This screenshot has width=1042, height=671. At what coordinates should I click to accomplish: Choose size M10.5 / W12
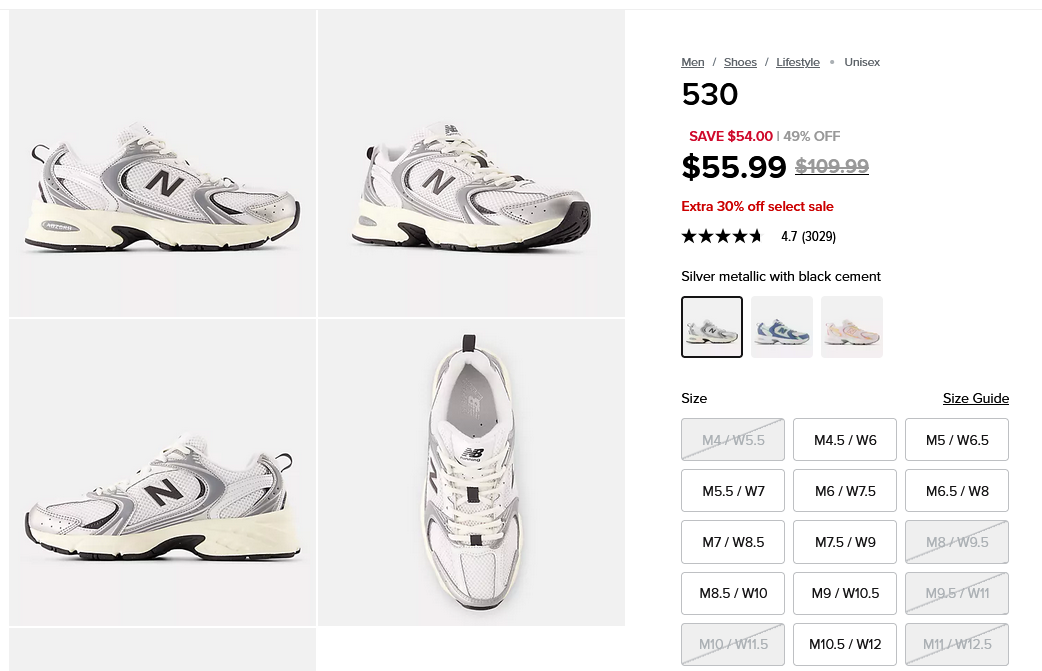pos(845,644)
